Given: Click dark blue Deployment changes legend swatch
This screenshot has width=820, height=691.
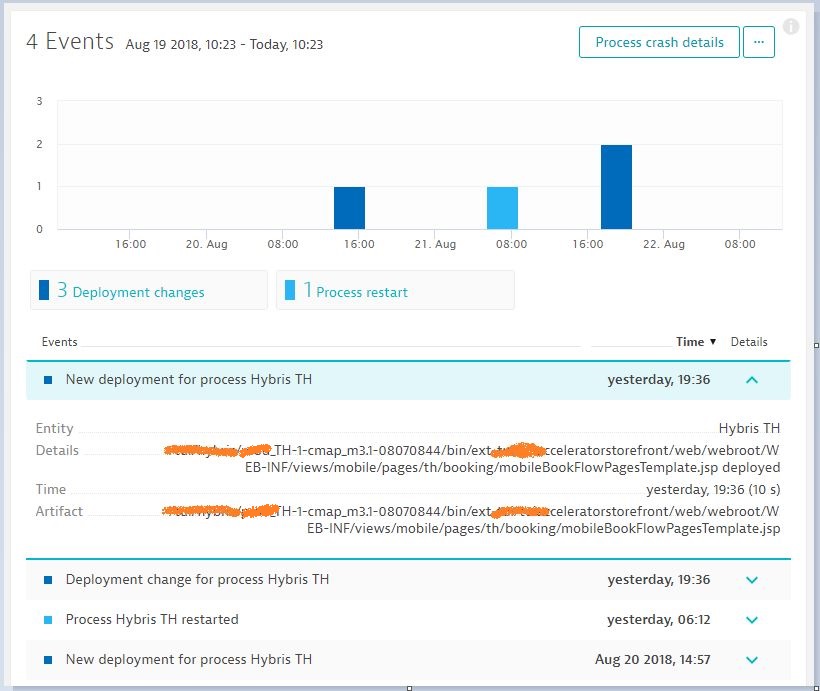Looking at the screenshot, I should [x=44, y=291].
